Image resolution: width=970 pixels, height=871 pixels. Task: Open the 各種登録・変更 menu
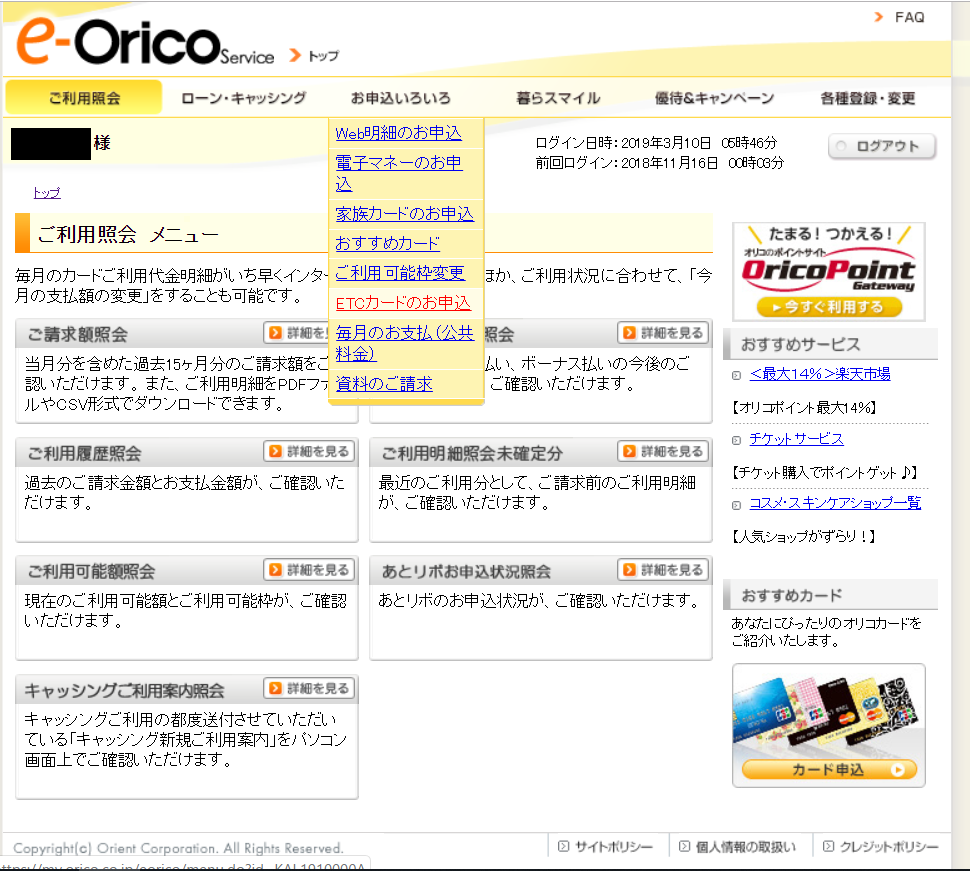tap(867, 98)
